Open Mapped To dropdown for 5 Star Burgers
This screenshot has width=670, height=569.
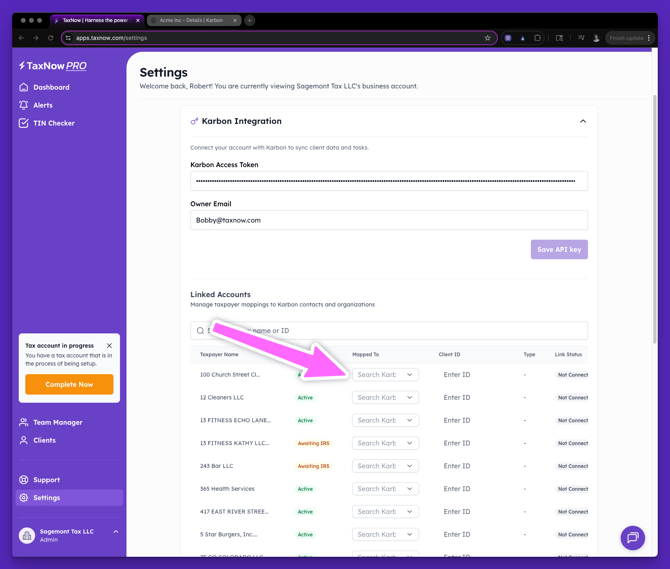(385, 534)
